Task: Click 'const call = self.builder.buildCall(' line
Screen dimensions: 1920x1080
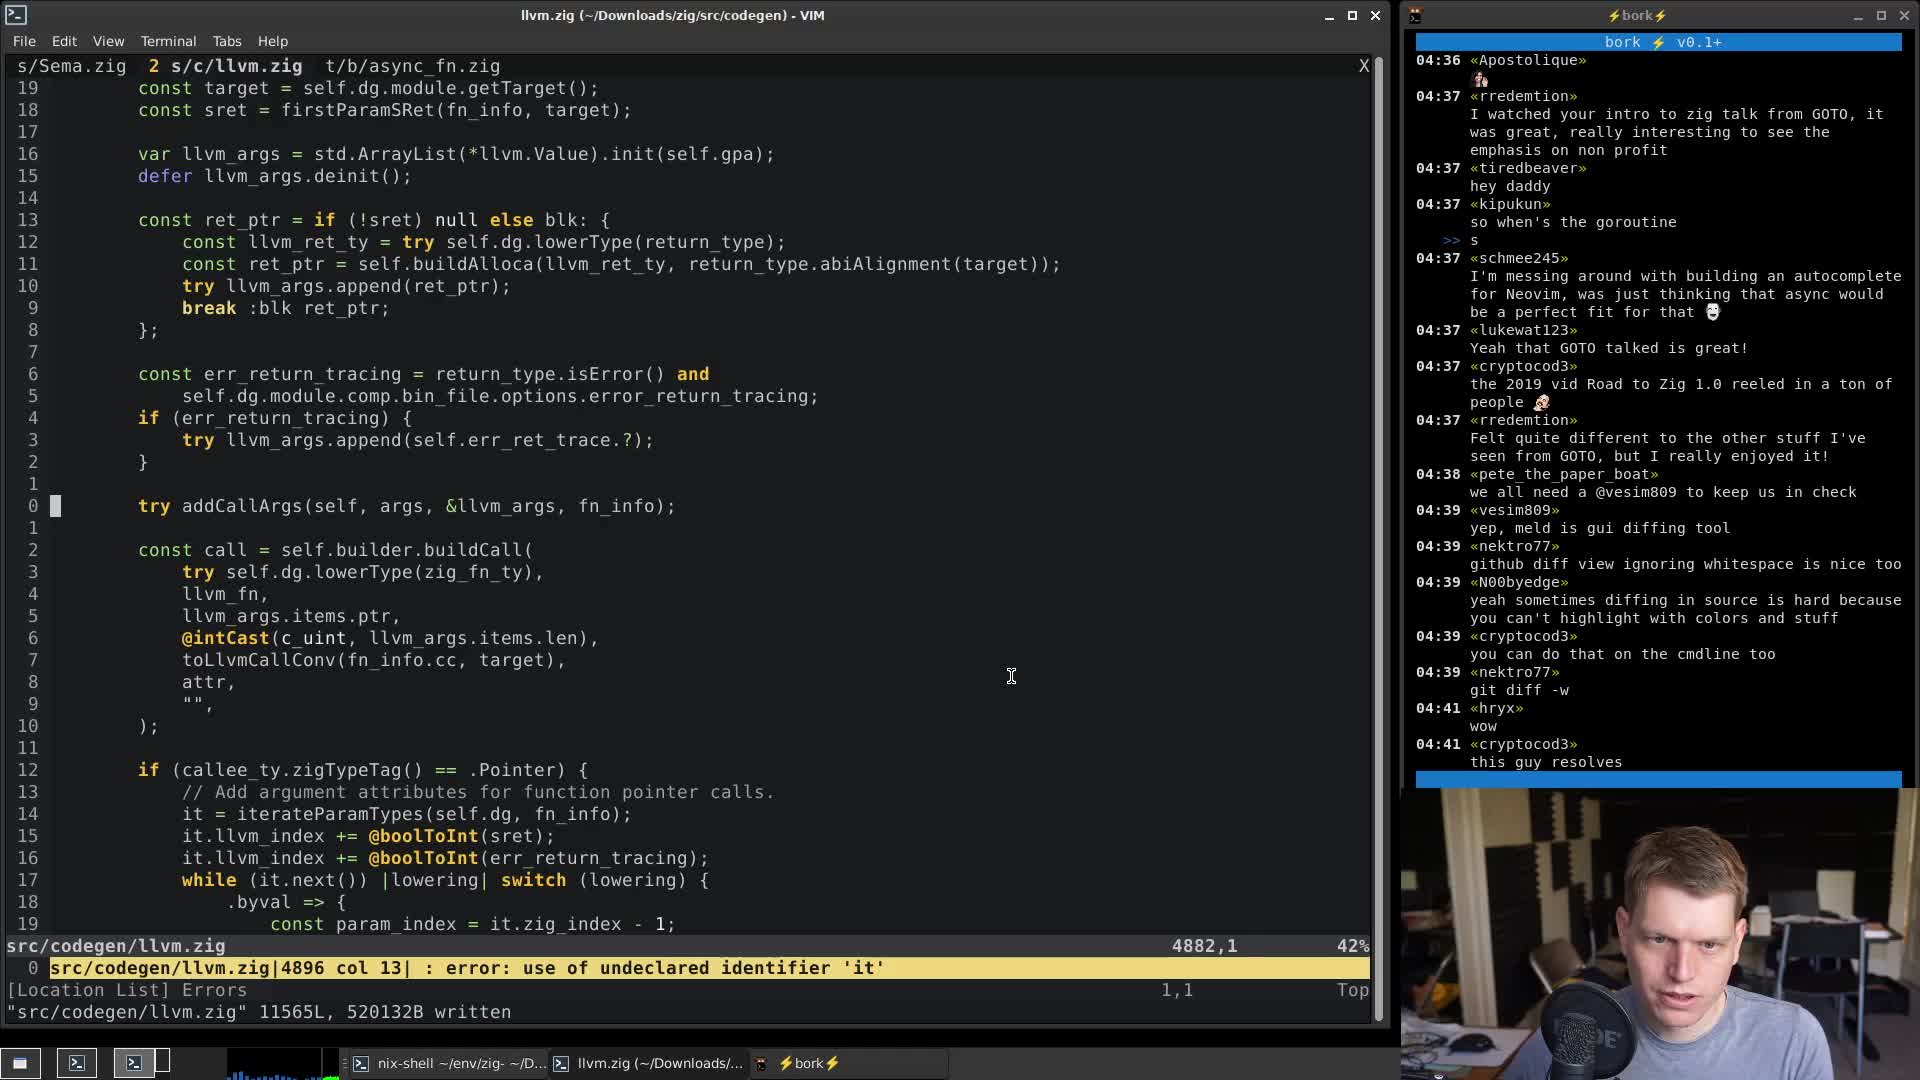Action: click(335, 550)
